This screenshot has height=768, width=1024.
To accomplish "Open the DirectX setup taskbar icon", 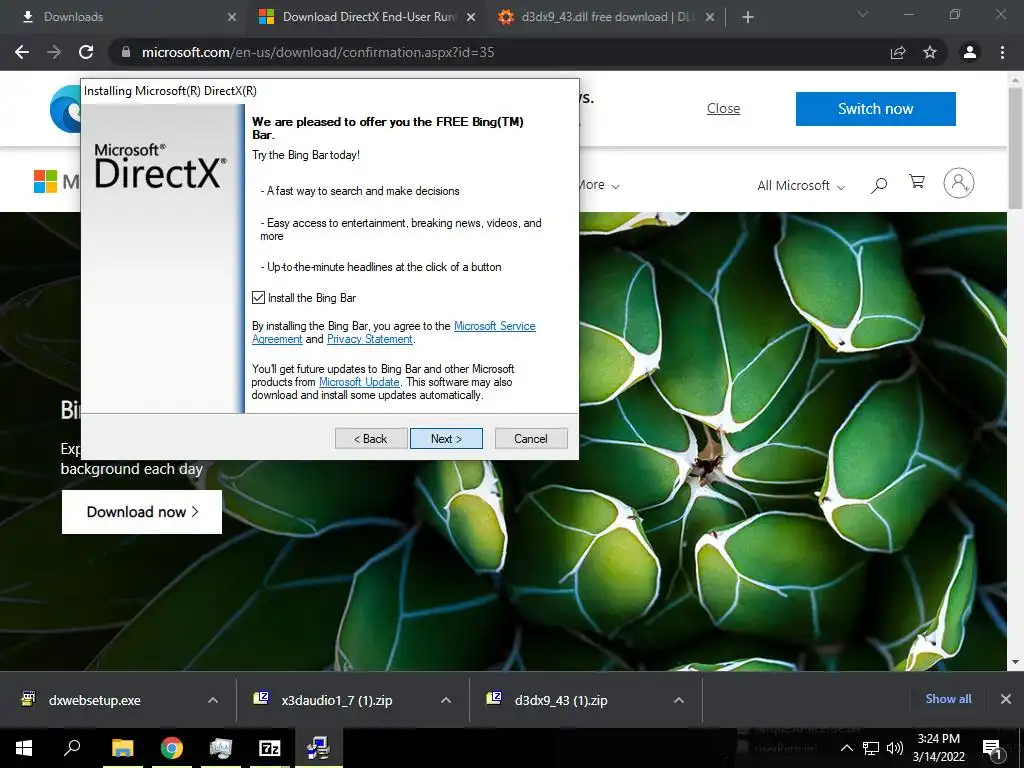I will click(x=319, y=748).
